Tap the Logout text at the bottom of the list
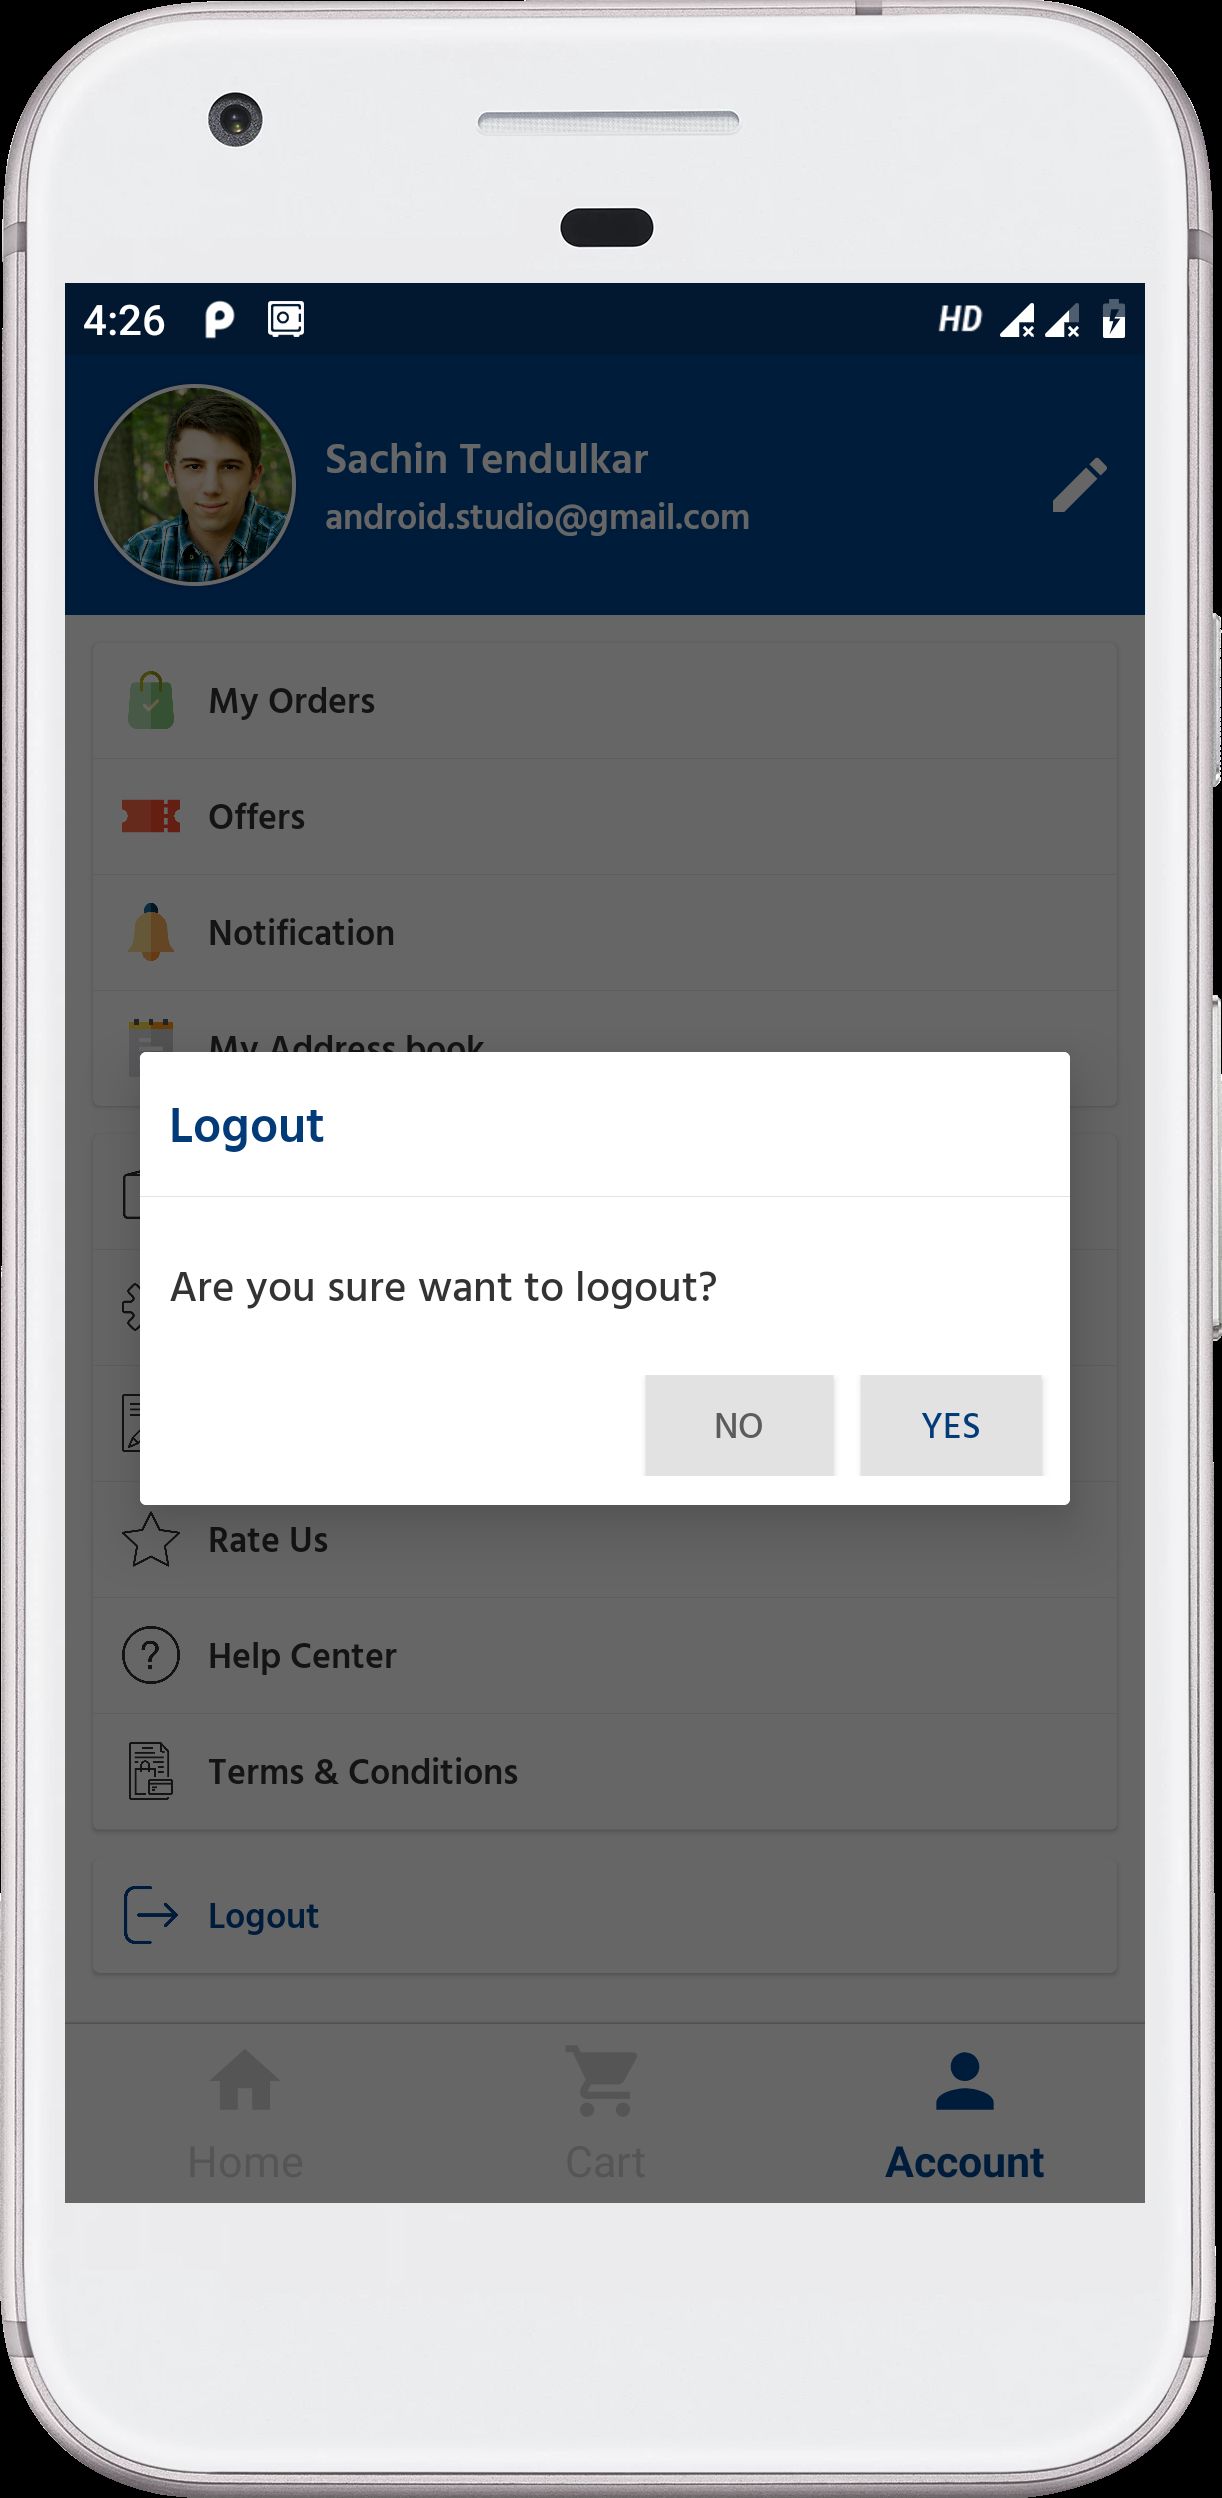1222x2498 pixels. pos(264,1916)
